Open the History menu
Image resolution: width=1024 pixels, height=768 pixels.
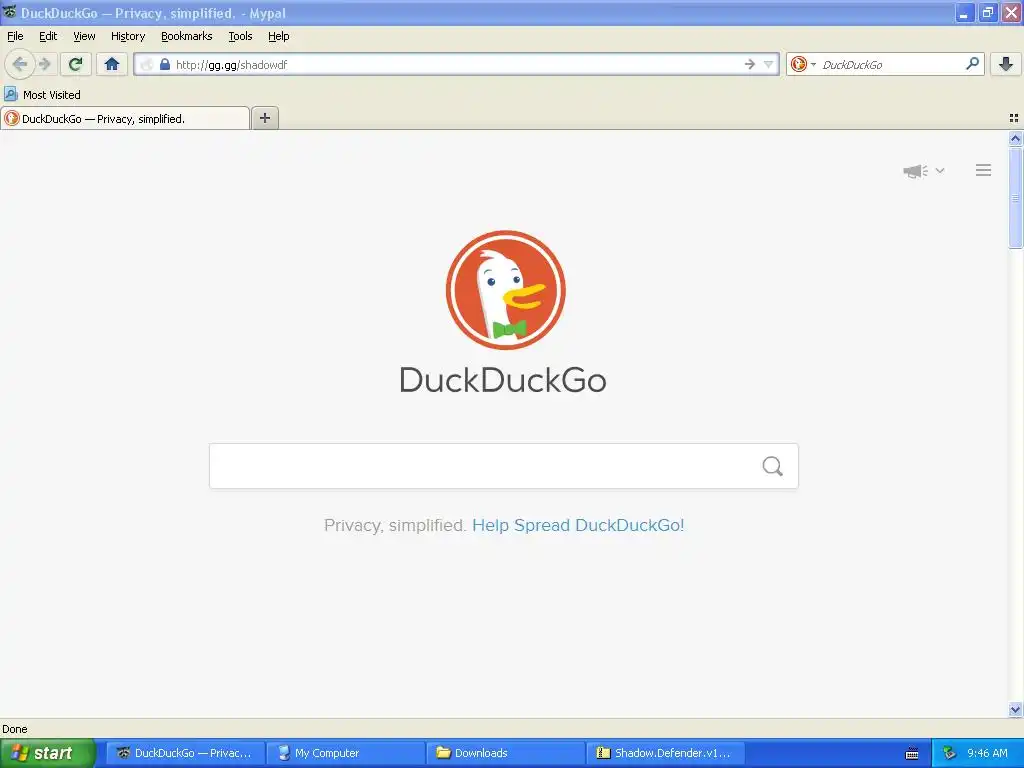pos(128,36)
